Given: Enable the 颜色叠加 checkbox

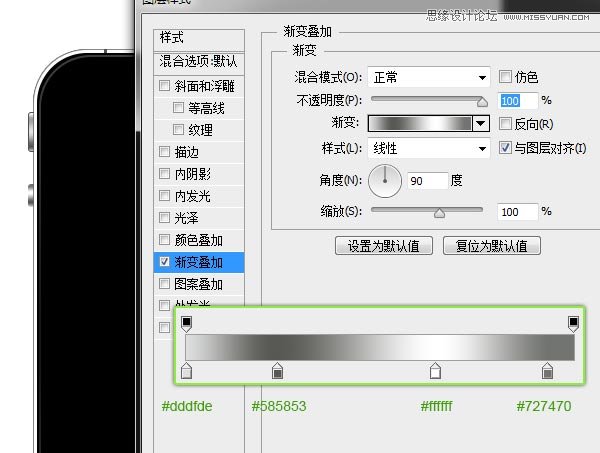Looking at the screenshot, I should tap(164, 240).
